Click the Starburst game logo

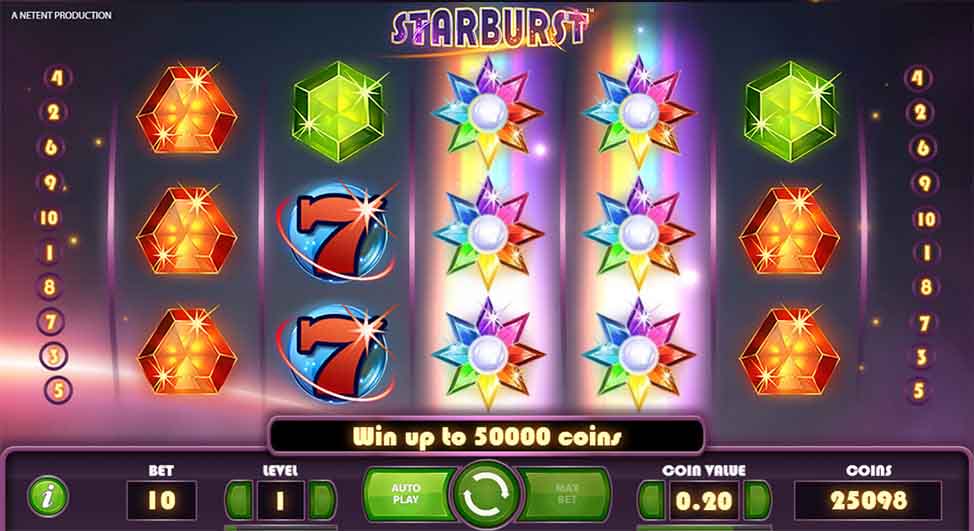tap(491, 27)
